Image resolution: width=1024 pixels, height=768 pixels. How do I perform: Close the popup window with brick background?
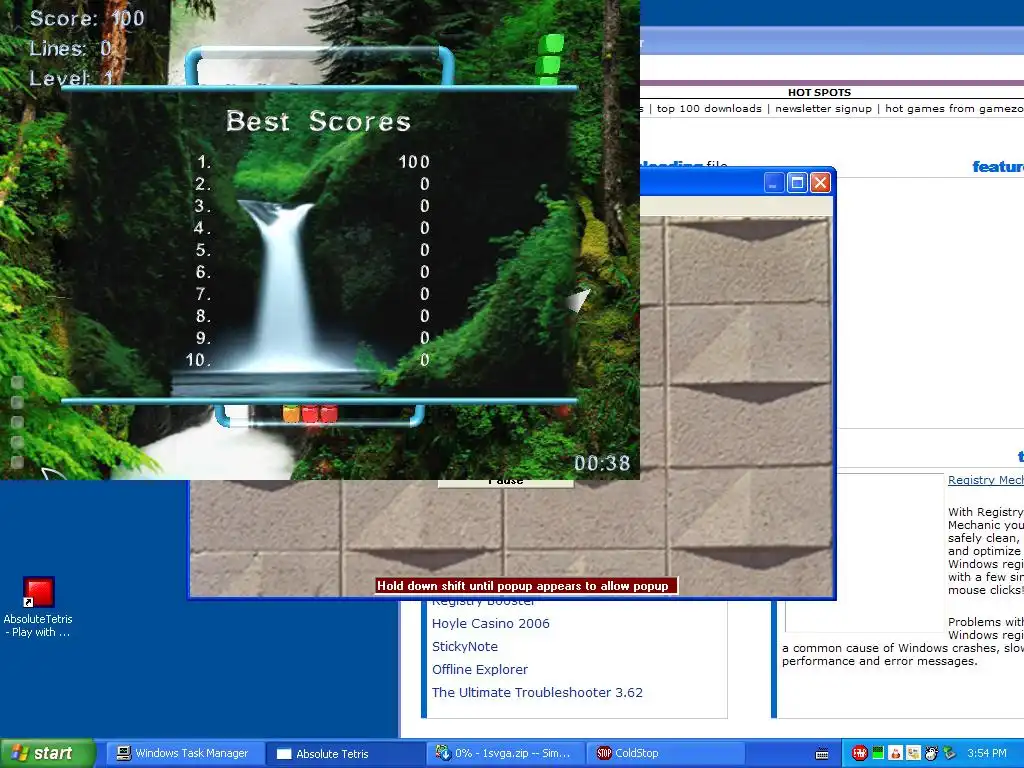point(820,182)
